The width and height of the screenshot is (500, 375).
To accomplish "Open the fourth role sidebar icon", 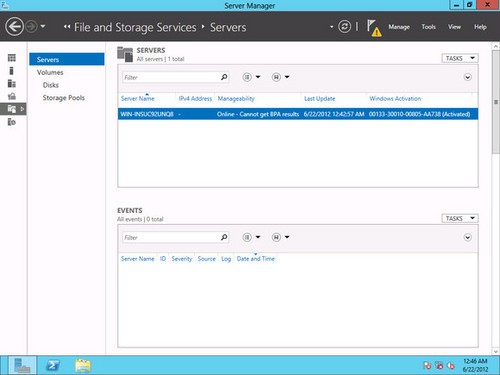I will (12, 96).
